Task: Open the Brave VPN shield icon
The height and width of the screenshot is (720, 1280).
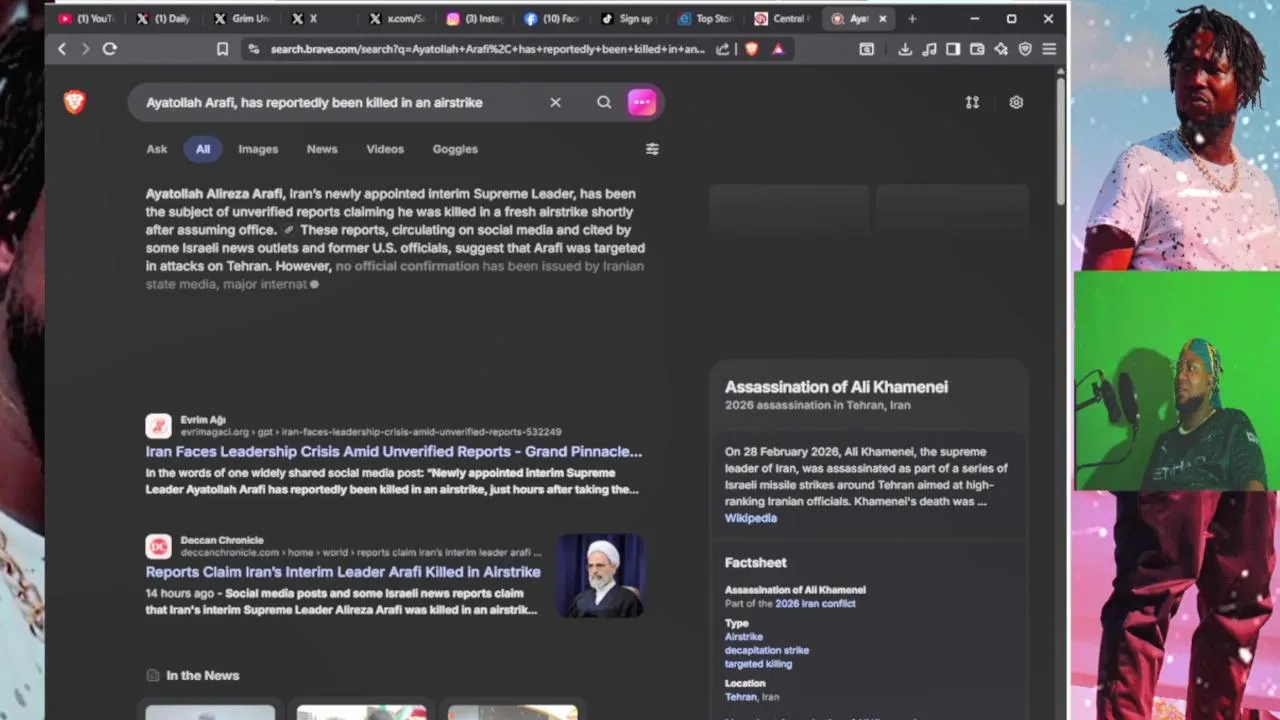Action: point(1025,49)
